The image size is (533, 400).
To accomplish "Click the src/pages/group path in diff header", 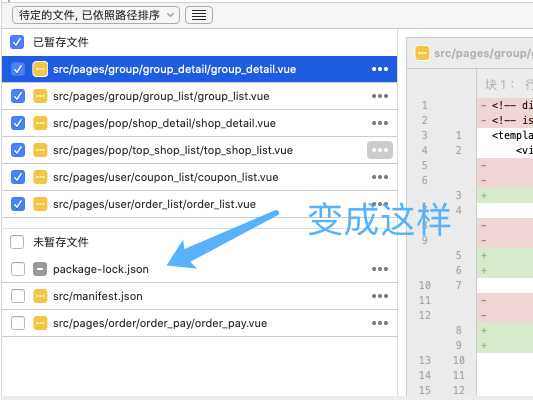I will [483, 53].
